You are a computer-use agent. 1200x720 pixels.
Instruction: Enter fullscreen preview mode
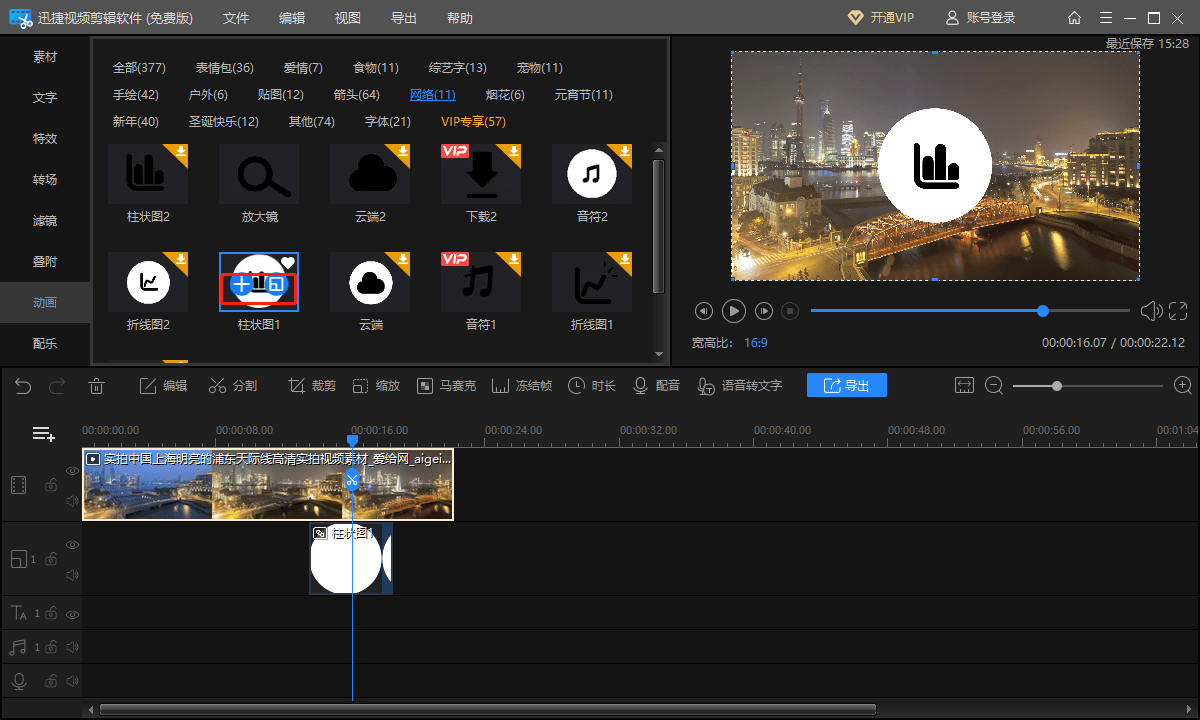coord(1178,311)
